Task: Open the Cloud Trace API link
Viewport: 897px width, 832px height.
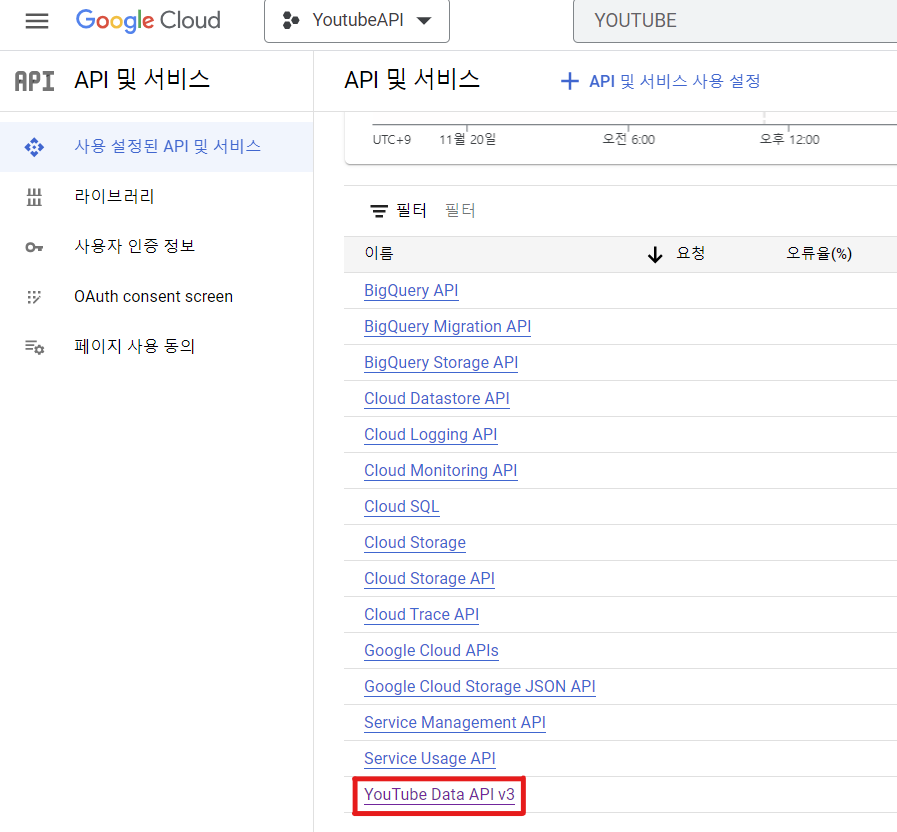Action: pos(422,615)
